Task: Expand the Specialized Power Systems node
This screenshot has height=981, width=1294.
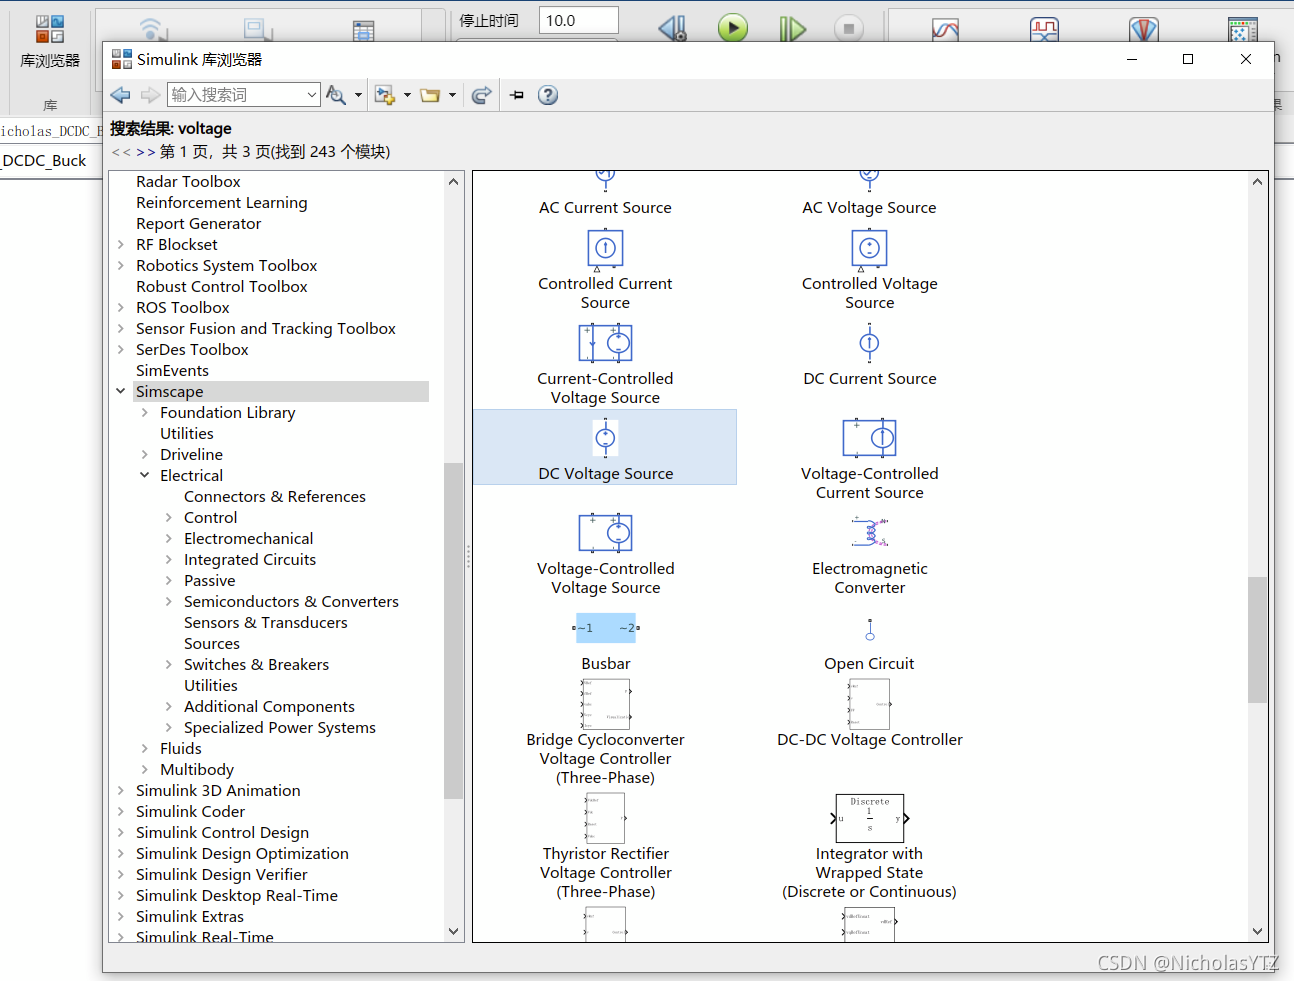Action: pyautogui.click(x=169, y=727)
